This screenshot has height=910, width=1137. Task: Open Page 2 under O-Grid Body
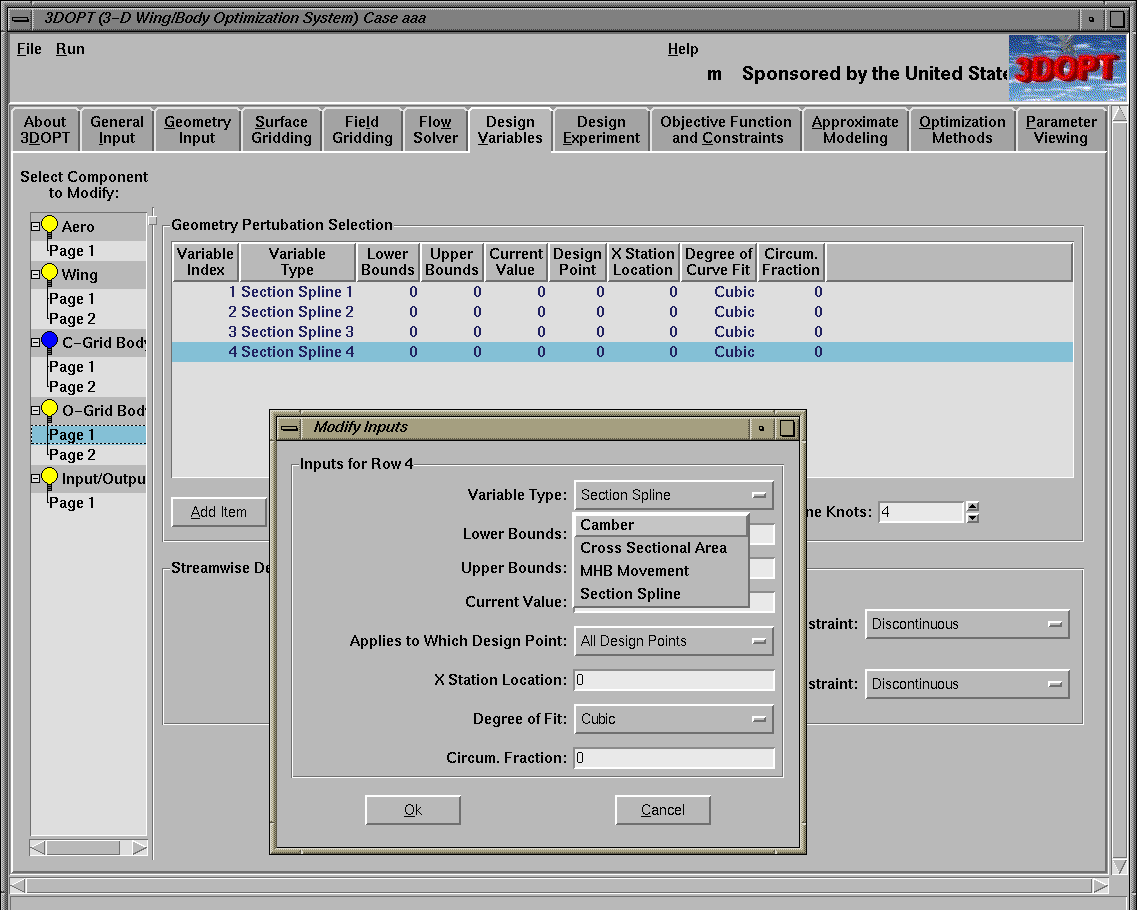72,455
